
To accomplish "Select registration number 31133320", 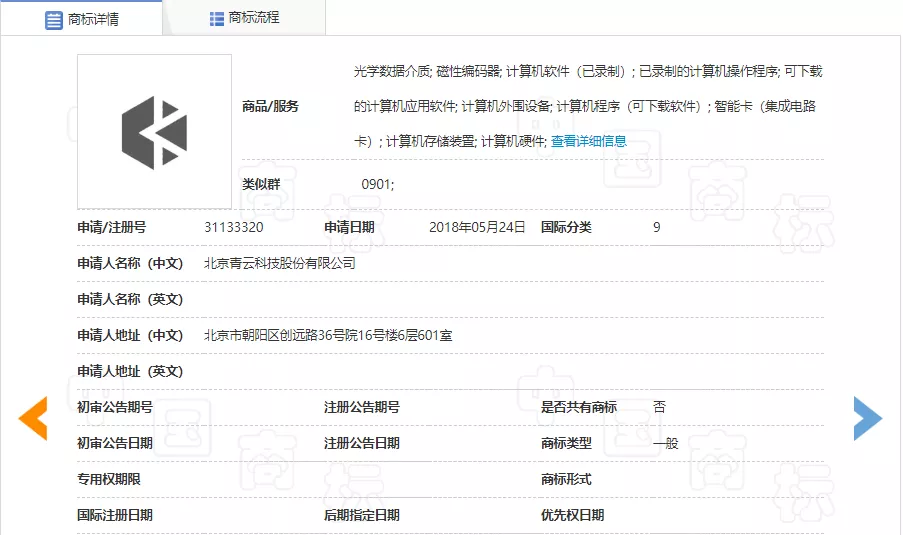I will pyautogui.click(x=234, y=227).
